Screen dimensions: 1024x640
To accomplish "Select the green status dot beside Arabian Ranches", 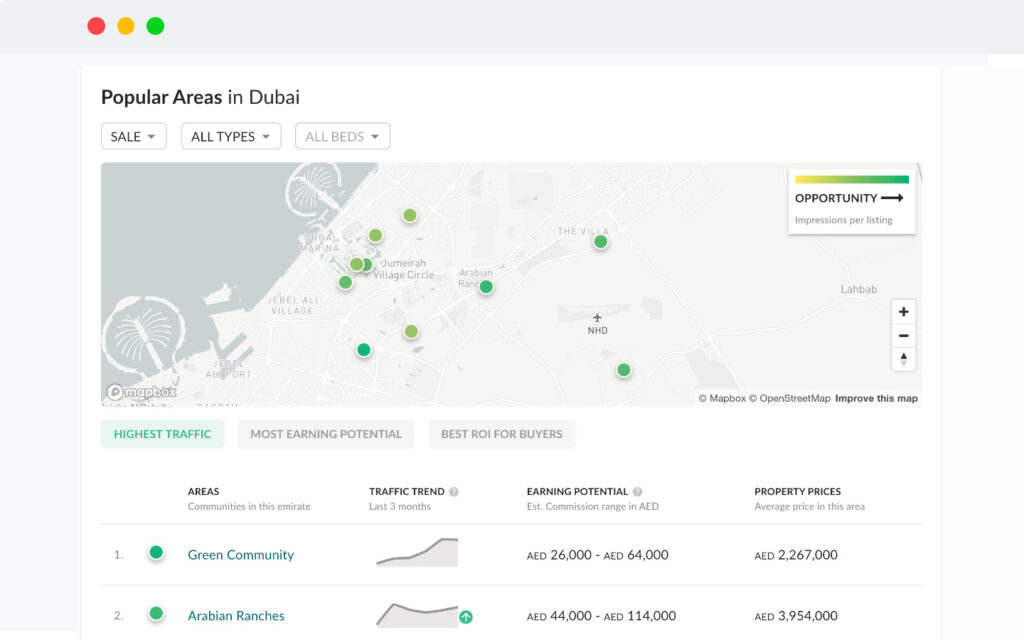I will pyautogui.click(x=156, y=615).
